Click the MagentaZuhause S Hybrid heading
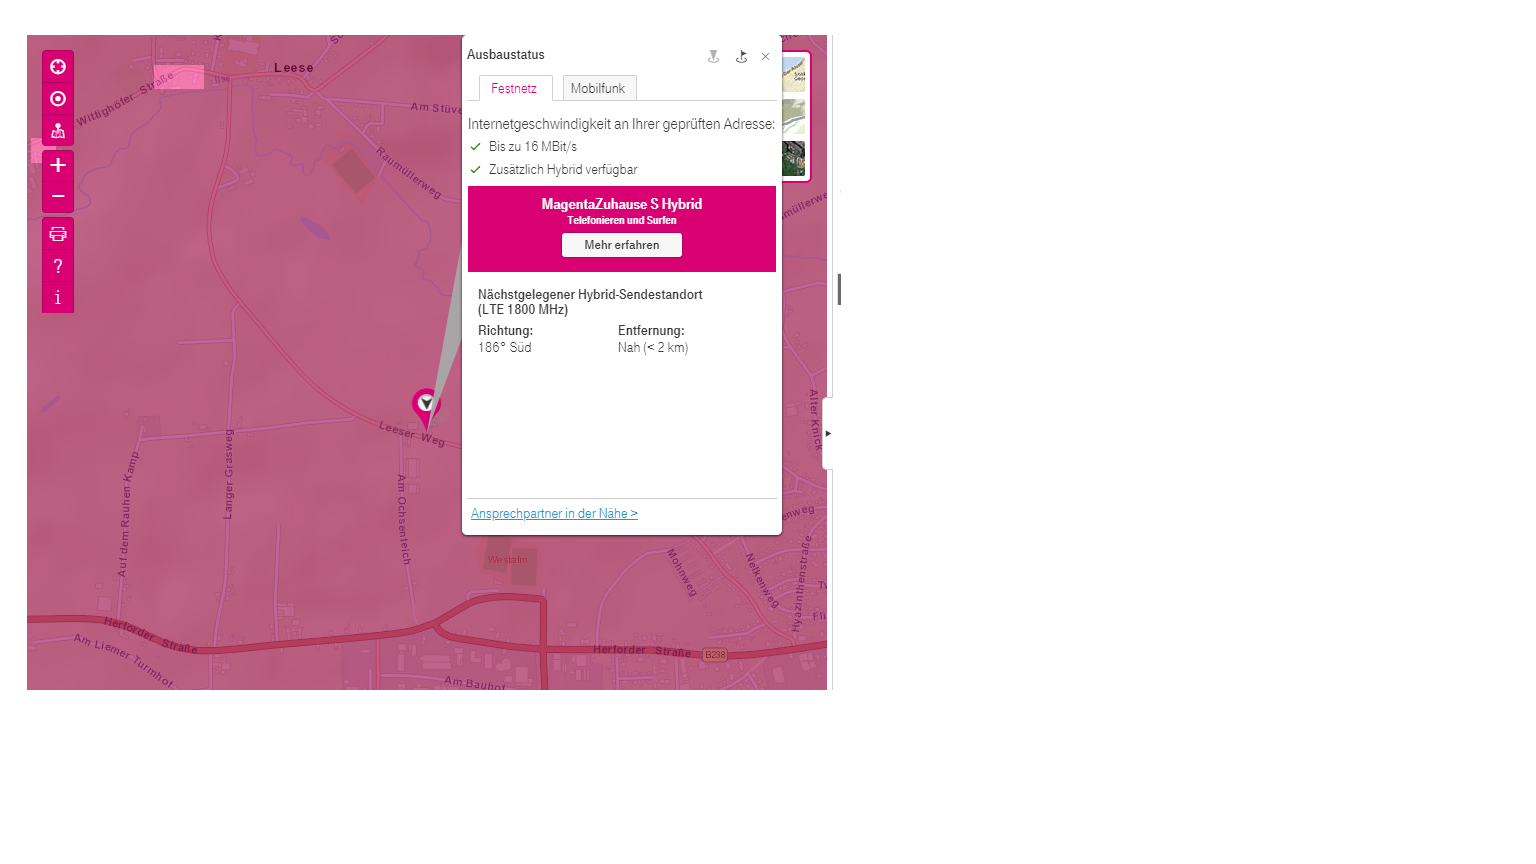 622,204
